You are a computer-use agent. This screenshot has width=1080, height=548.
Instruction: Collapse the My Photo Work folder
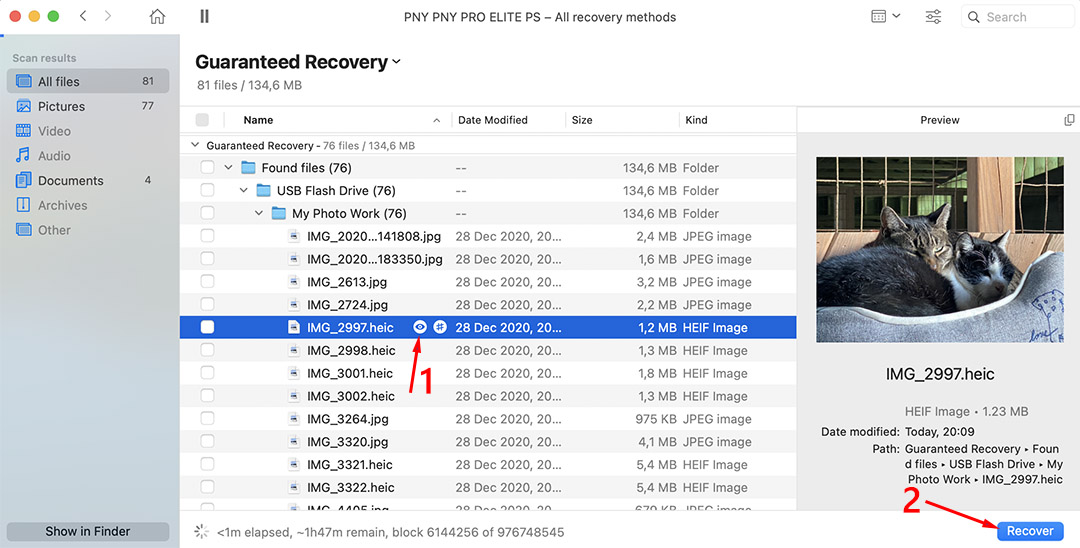click(x=259, y=214)
